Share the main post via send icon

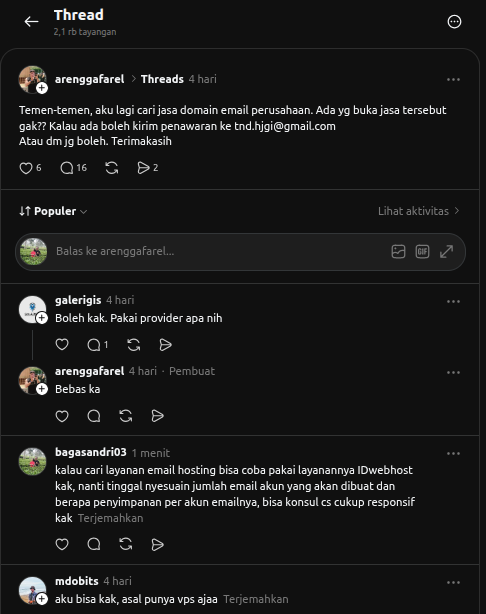(x=143, y=168)
